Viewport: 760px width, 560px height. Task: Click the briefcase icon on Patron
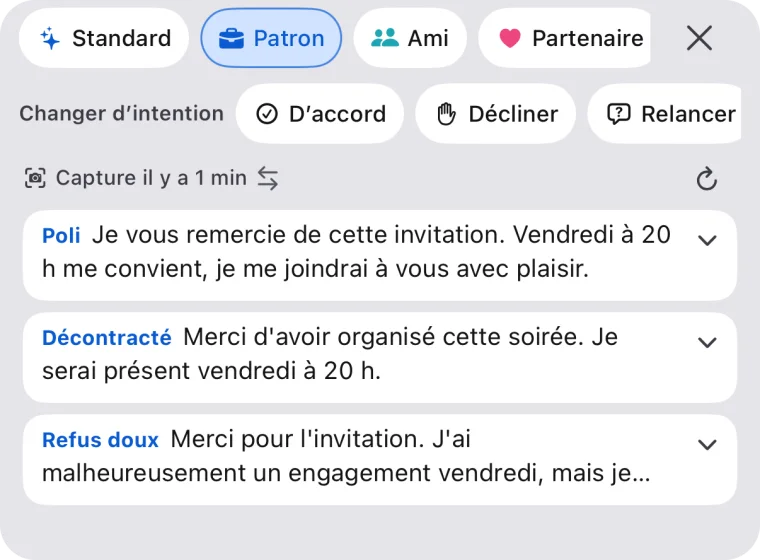point(231,38)
